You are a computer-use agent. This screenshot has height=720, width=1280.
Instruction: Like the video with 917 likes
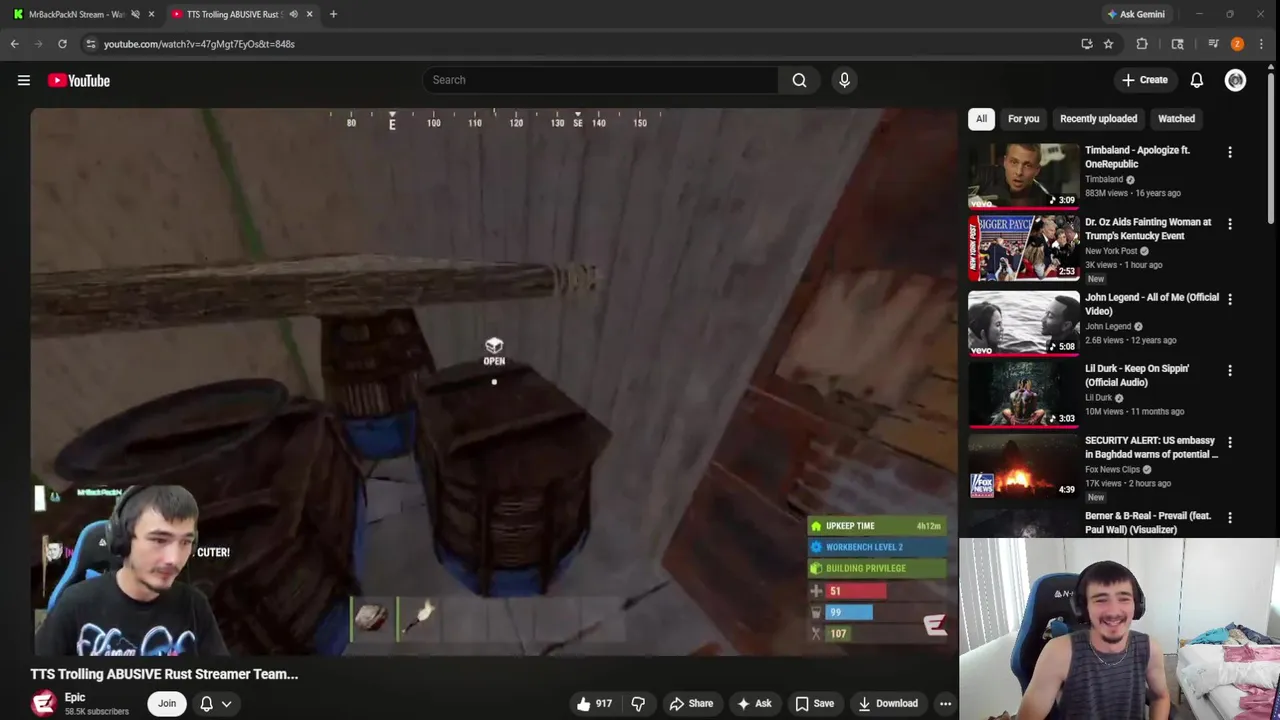click(594, 704)
